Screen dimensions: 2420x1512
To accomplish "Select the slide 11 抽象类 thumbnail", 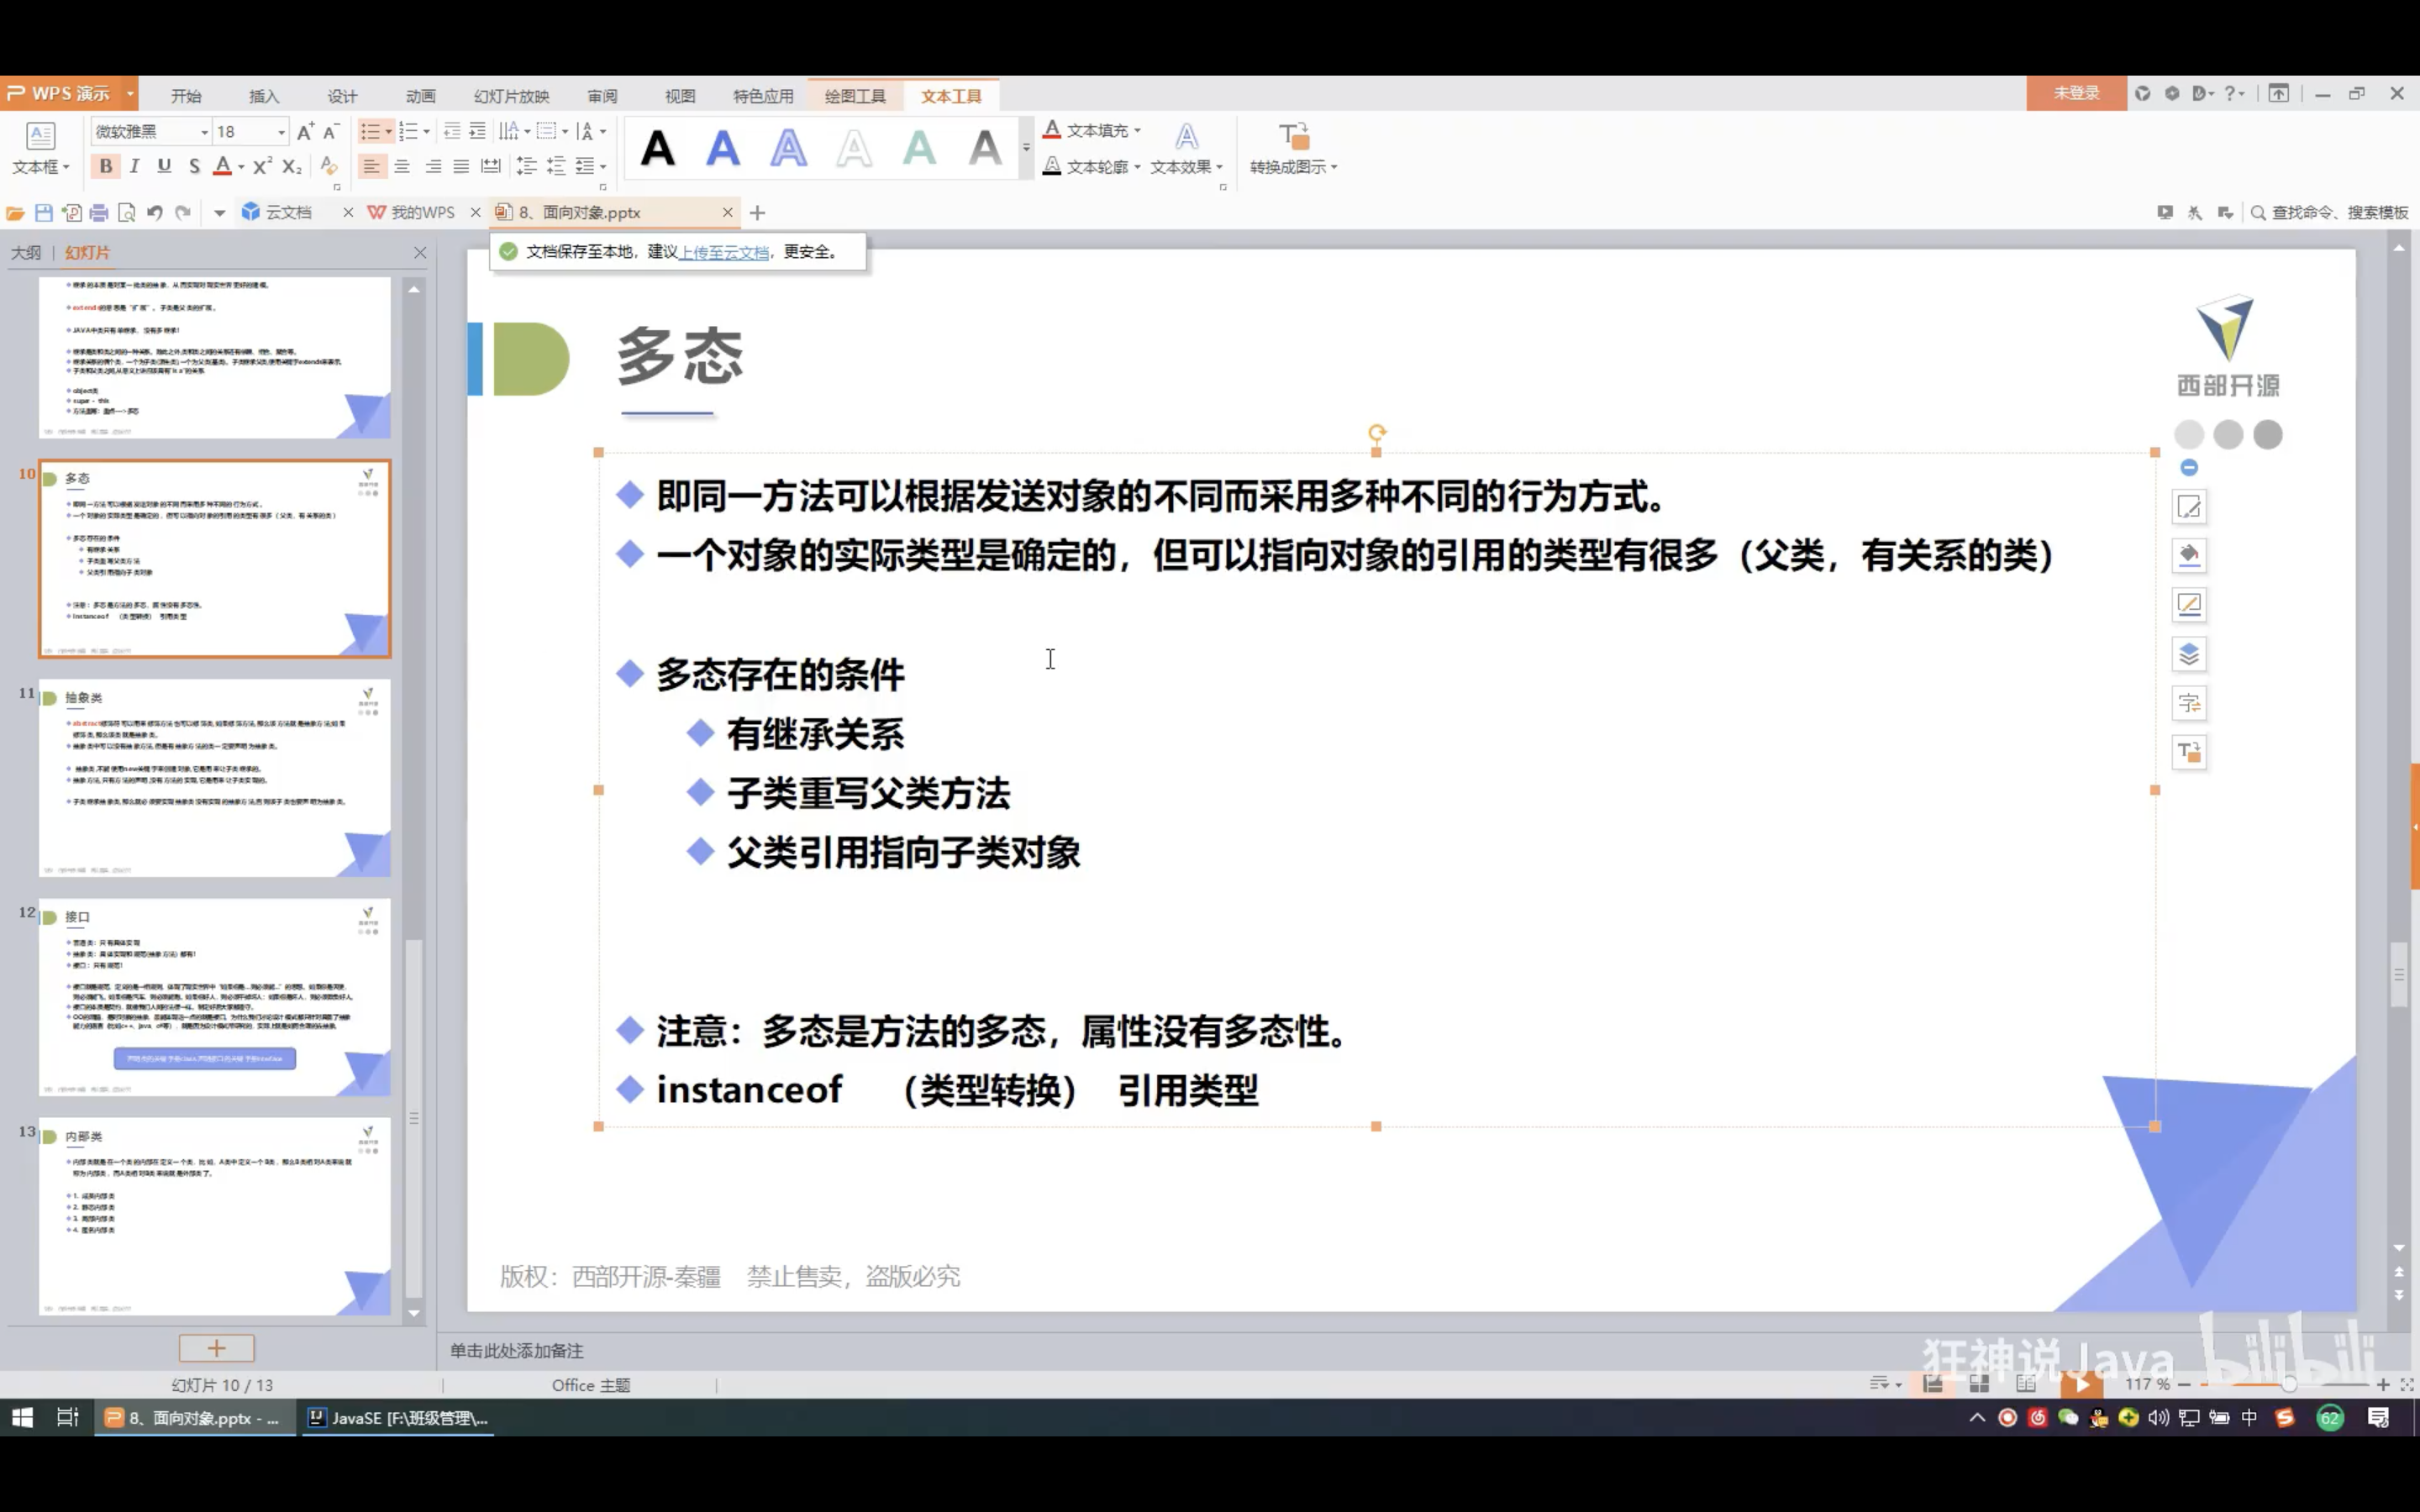I will (214, 777).
